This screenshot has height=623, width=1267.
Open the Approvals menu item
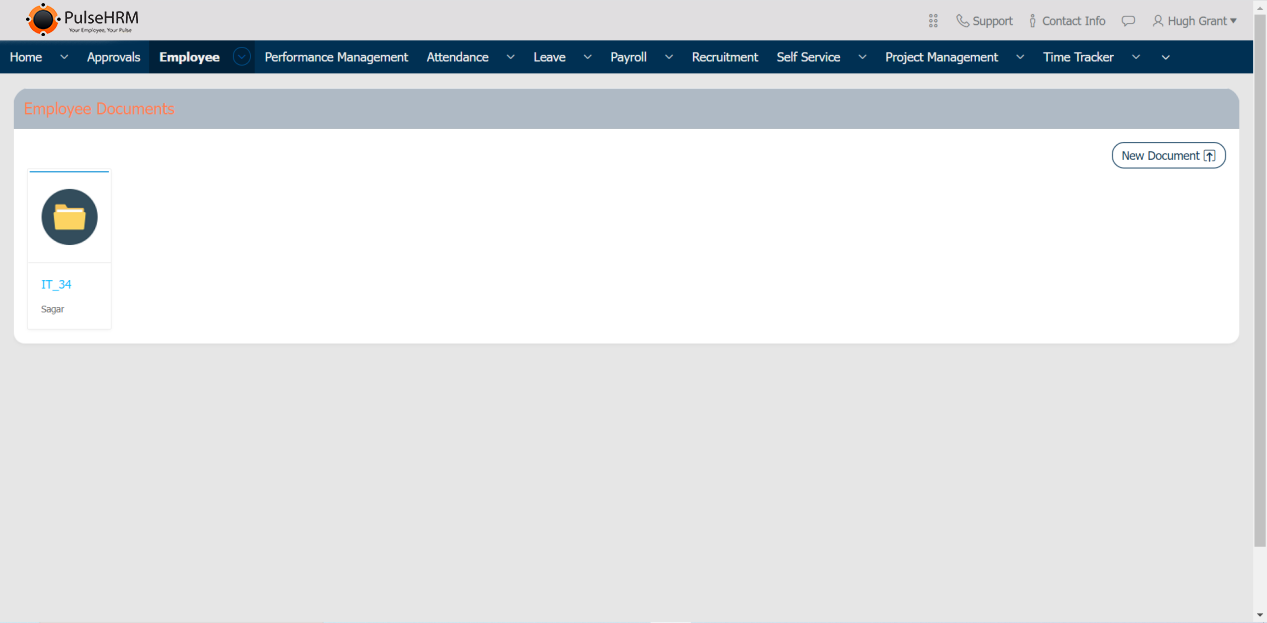click(x=113, y=57)
